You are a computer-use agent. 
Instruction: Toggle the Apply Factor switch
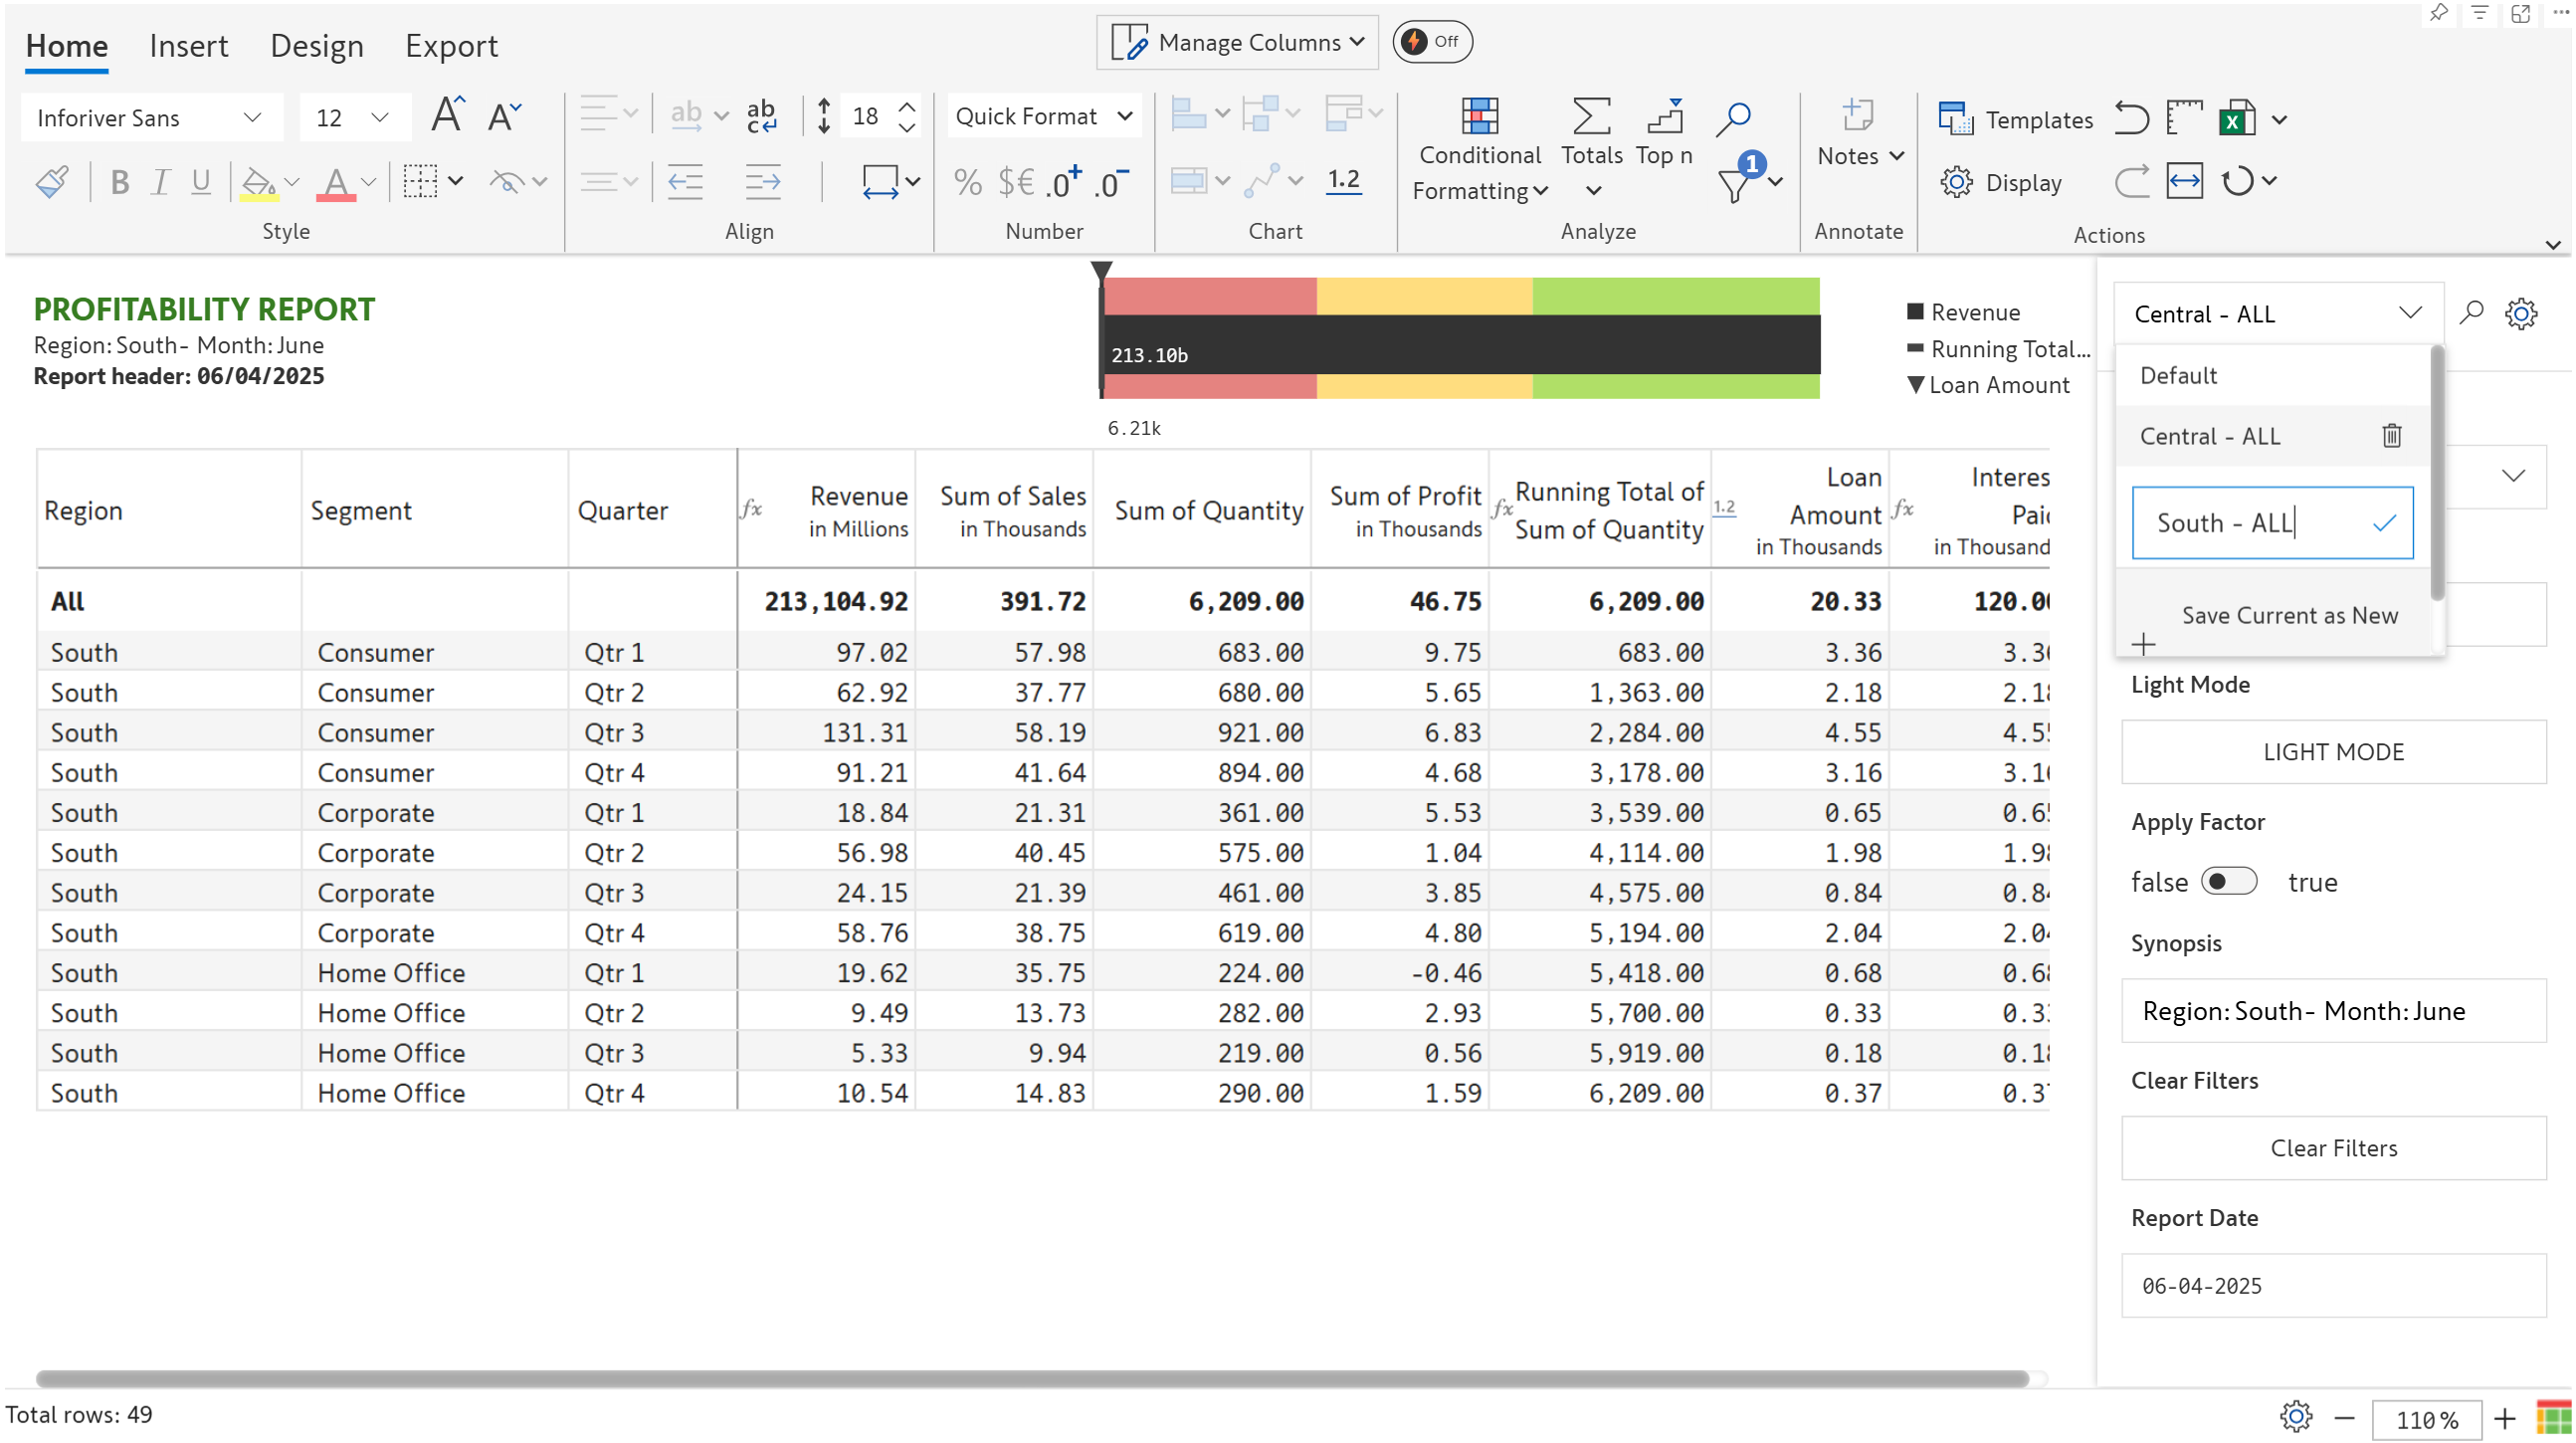click(x=2228, y=881)
